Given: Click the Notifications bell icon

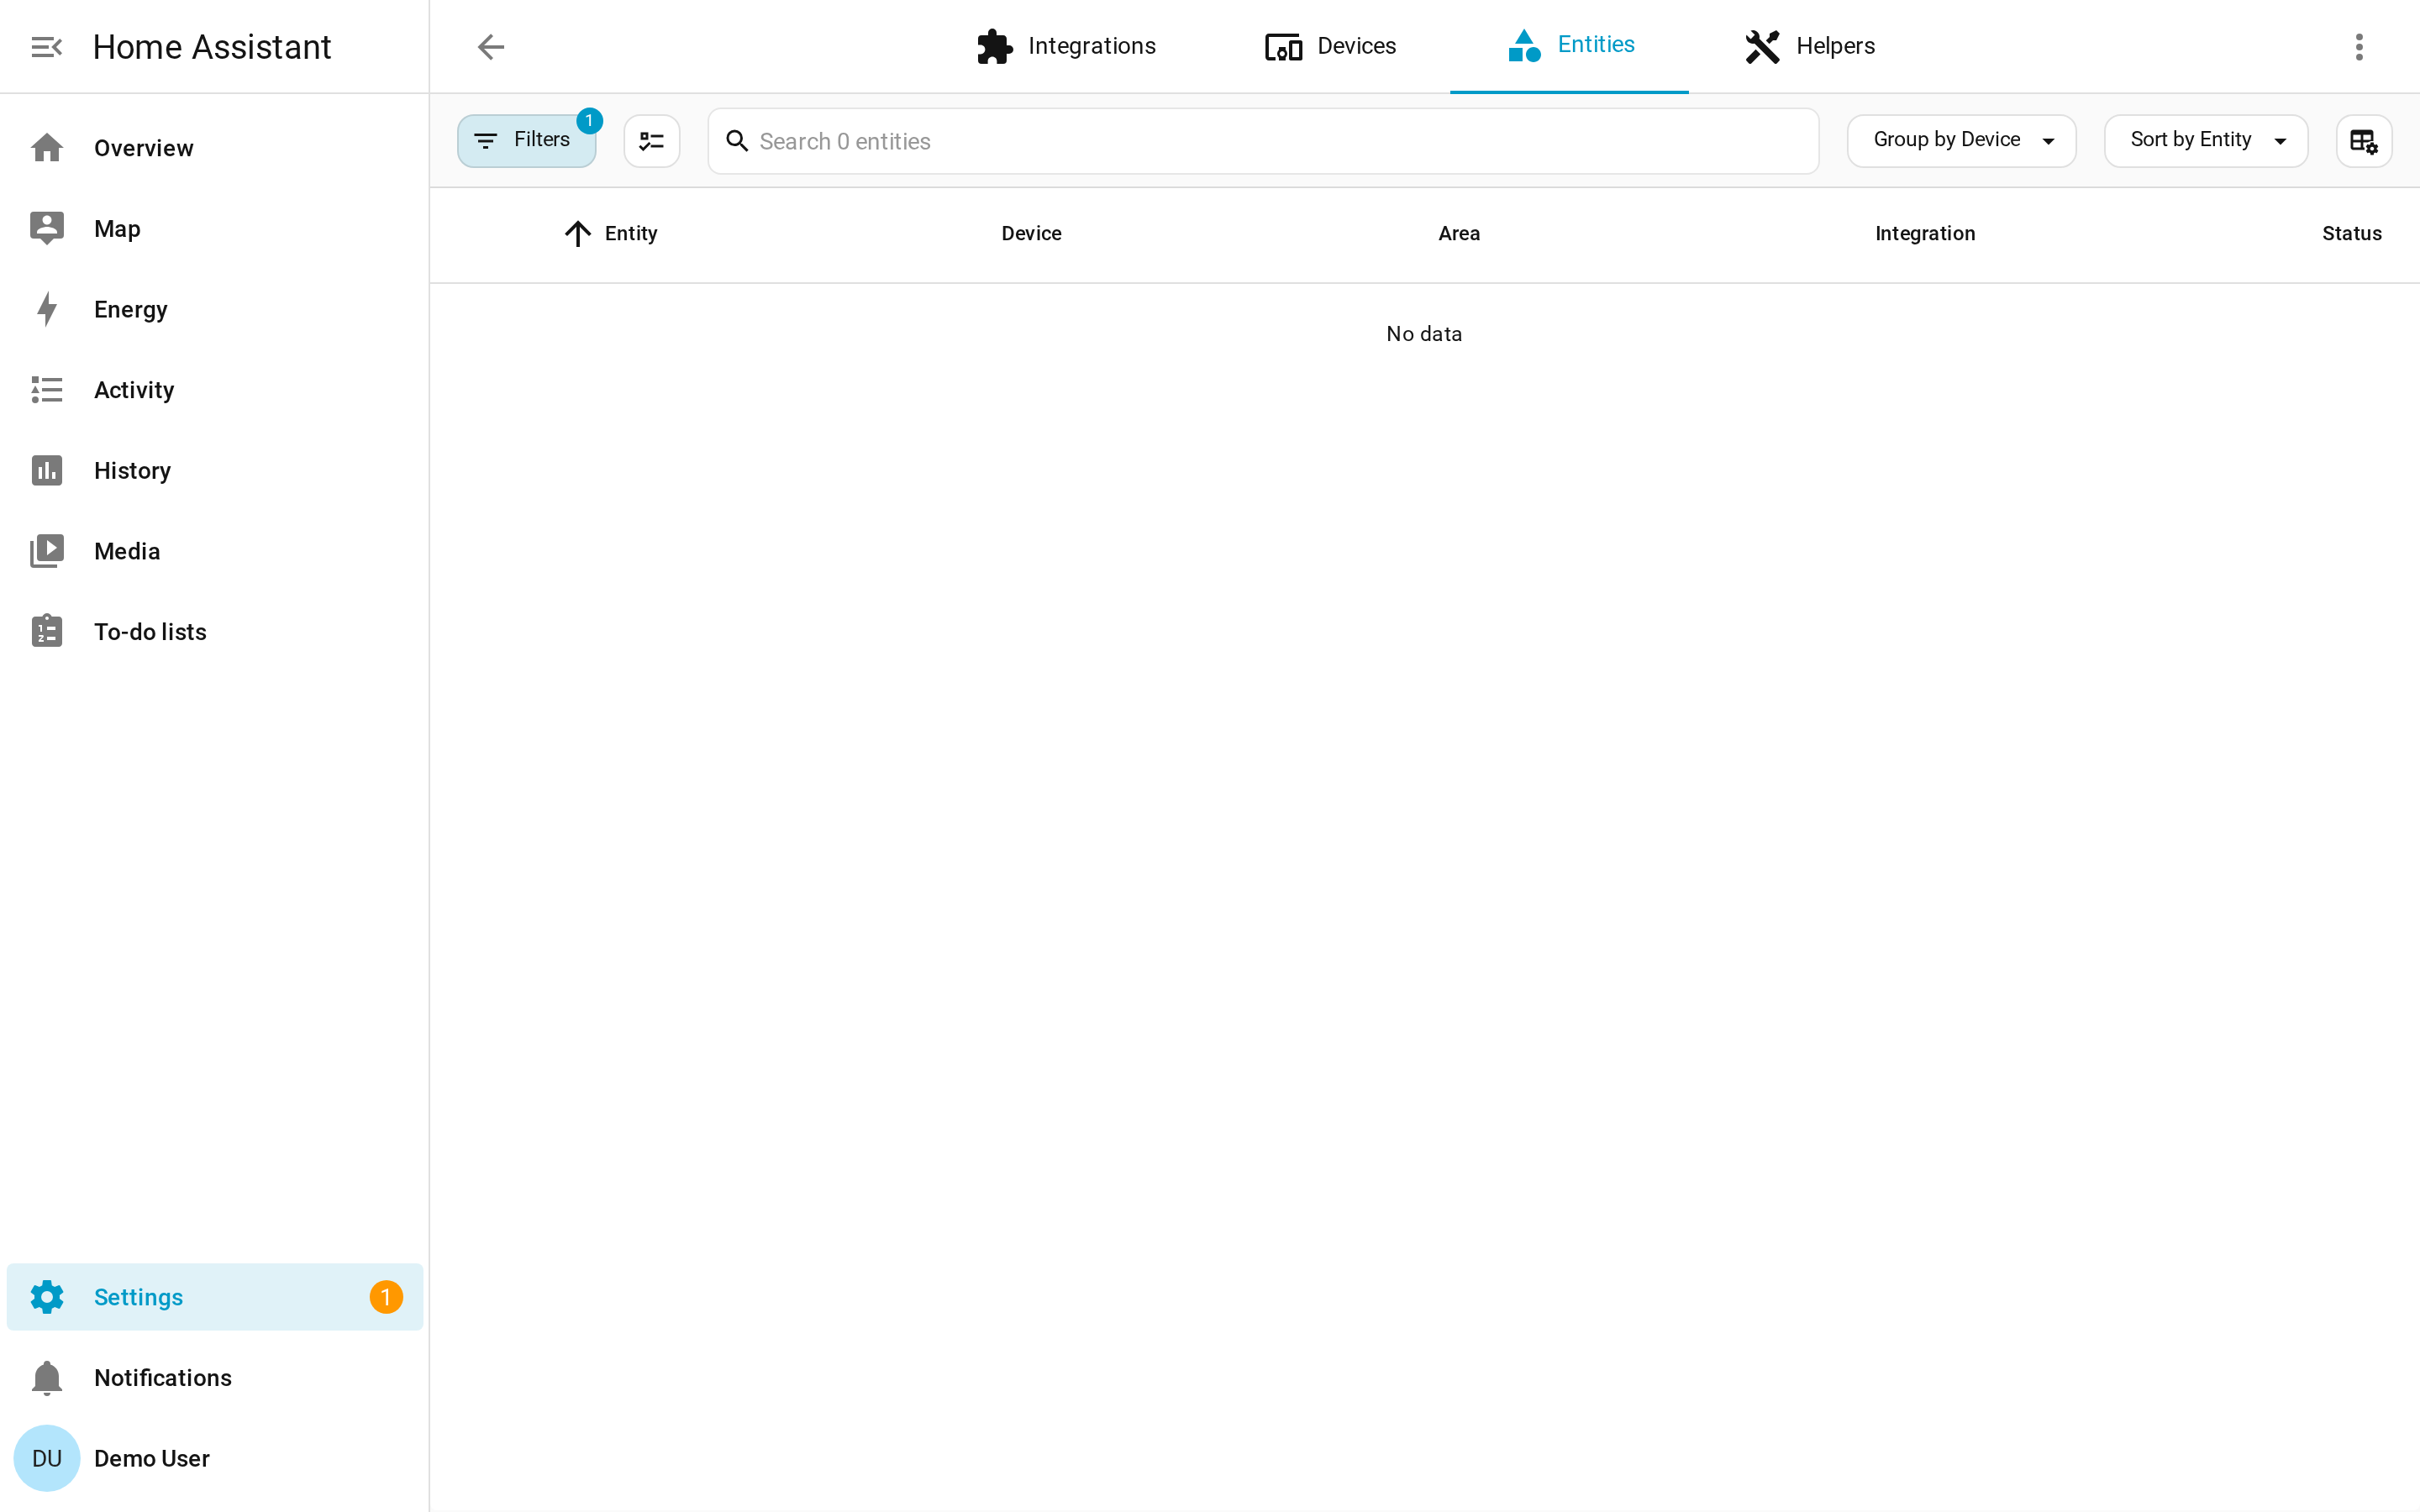Looking at the screenshot, I should pyautogui.click(x=47, y=1378).
